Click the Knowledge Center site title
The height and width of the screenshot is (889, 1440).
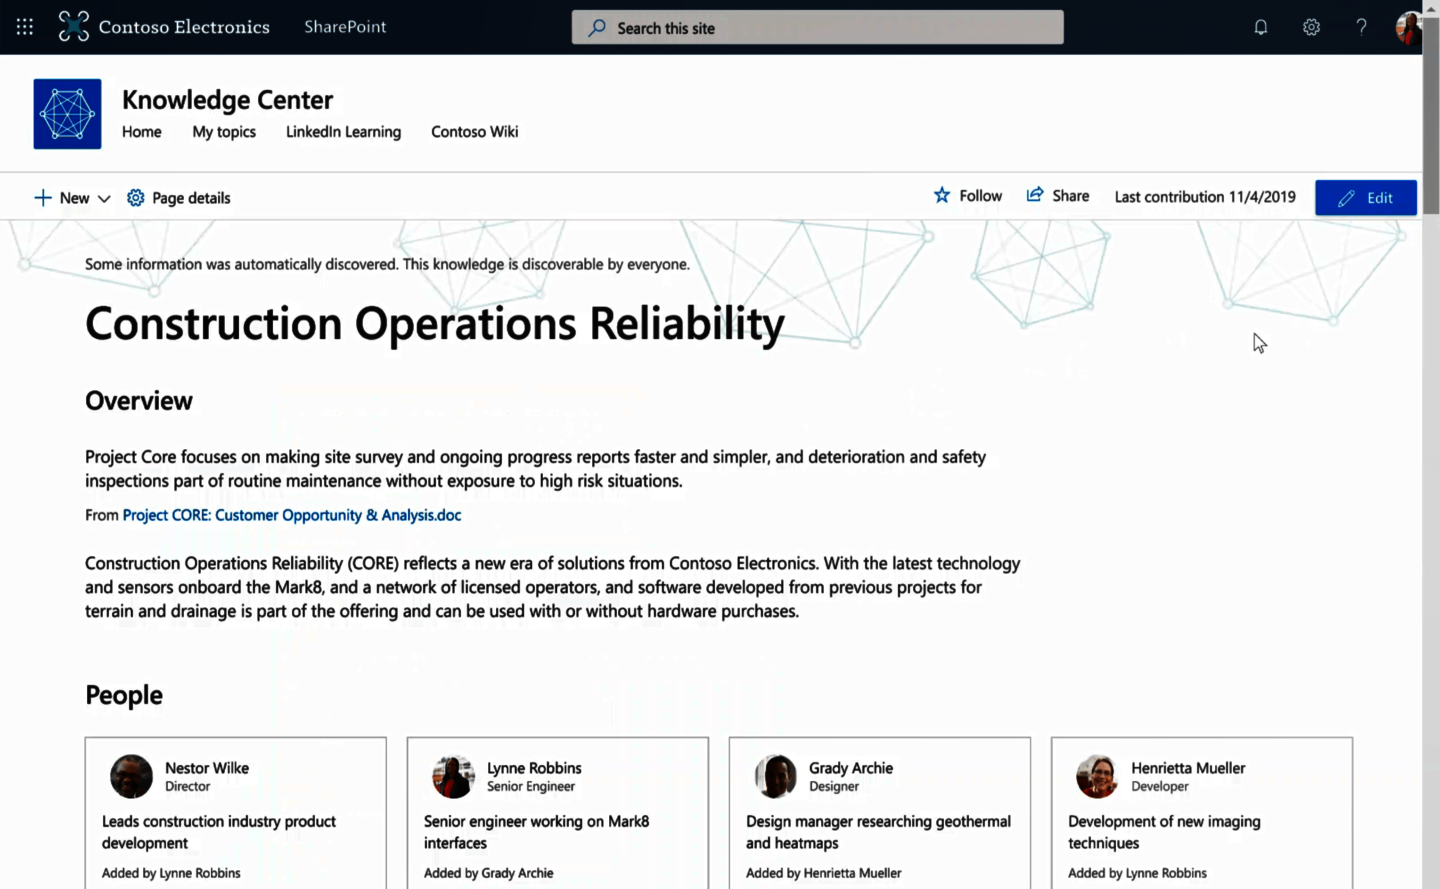coord(227,100)
